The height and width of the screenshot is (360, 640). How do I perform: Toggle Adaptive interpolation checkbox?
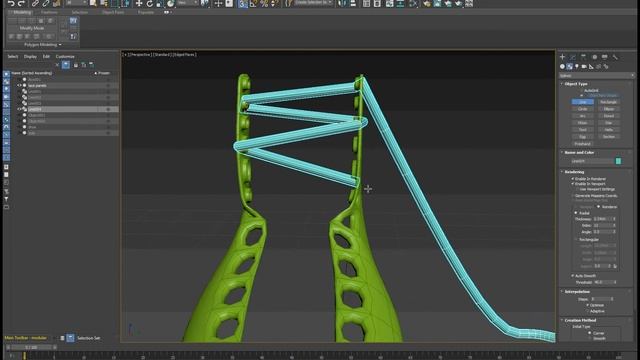click(x=588, y=311)
